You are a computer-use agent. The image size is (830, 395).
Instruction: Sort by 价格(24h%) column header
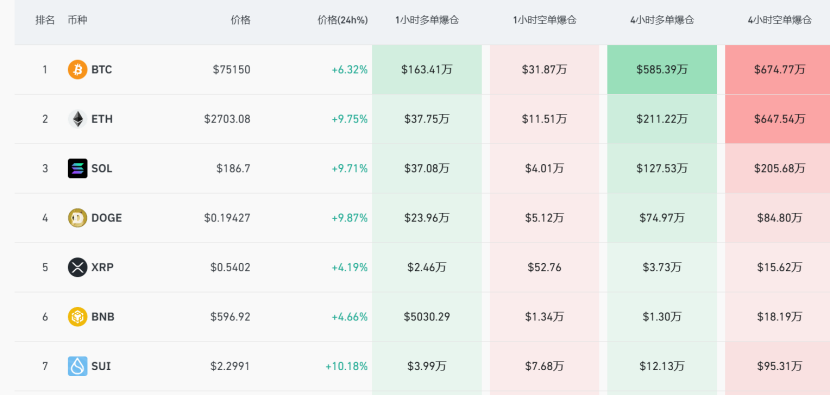coord(342,20)
